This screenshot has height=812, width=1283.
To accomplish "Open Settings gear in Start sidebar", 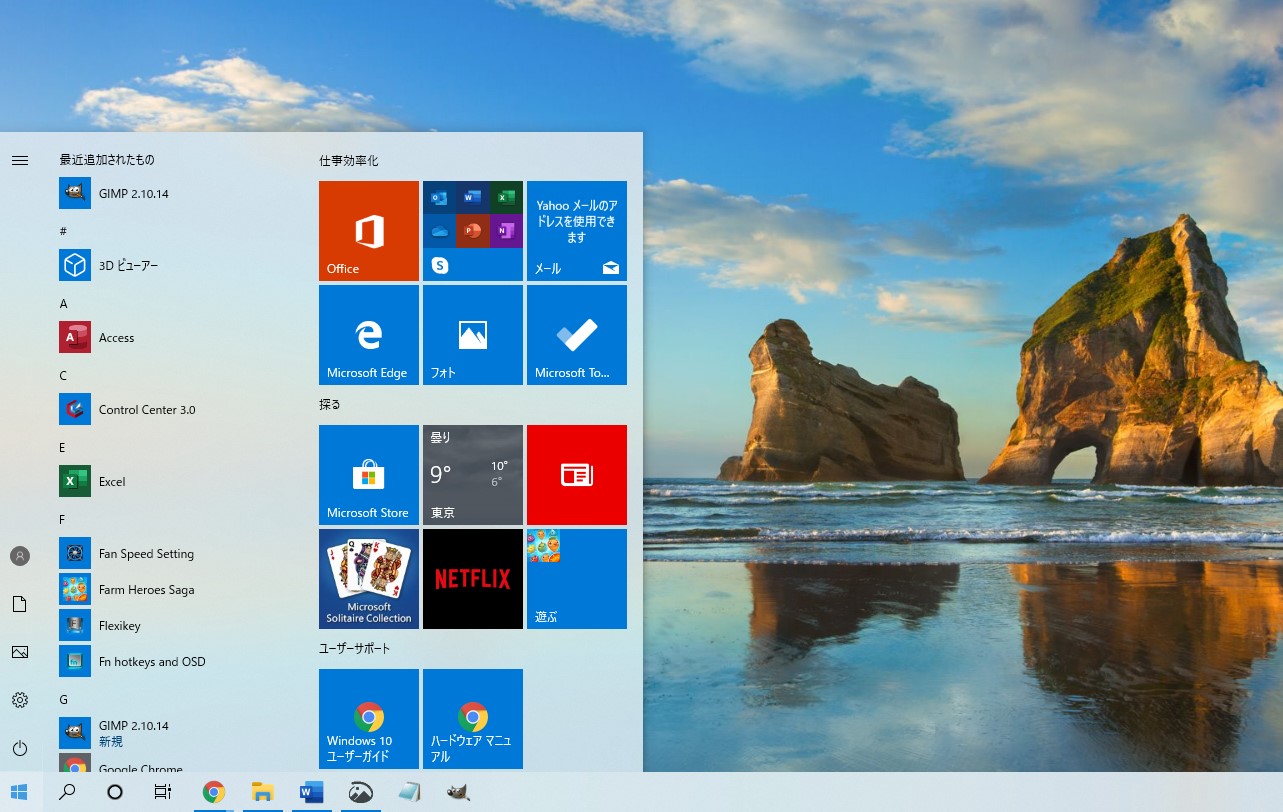I will (20, 700).
